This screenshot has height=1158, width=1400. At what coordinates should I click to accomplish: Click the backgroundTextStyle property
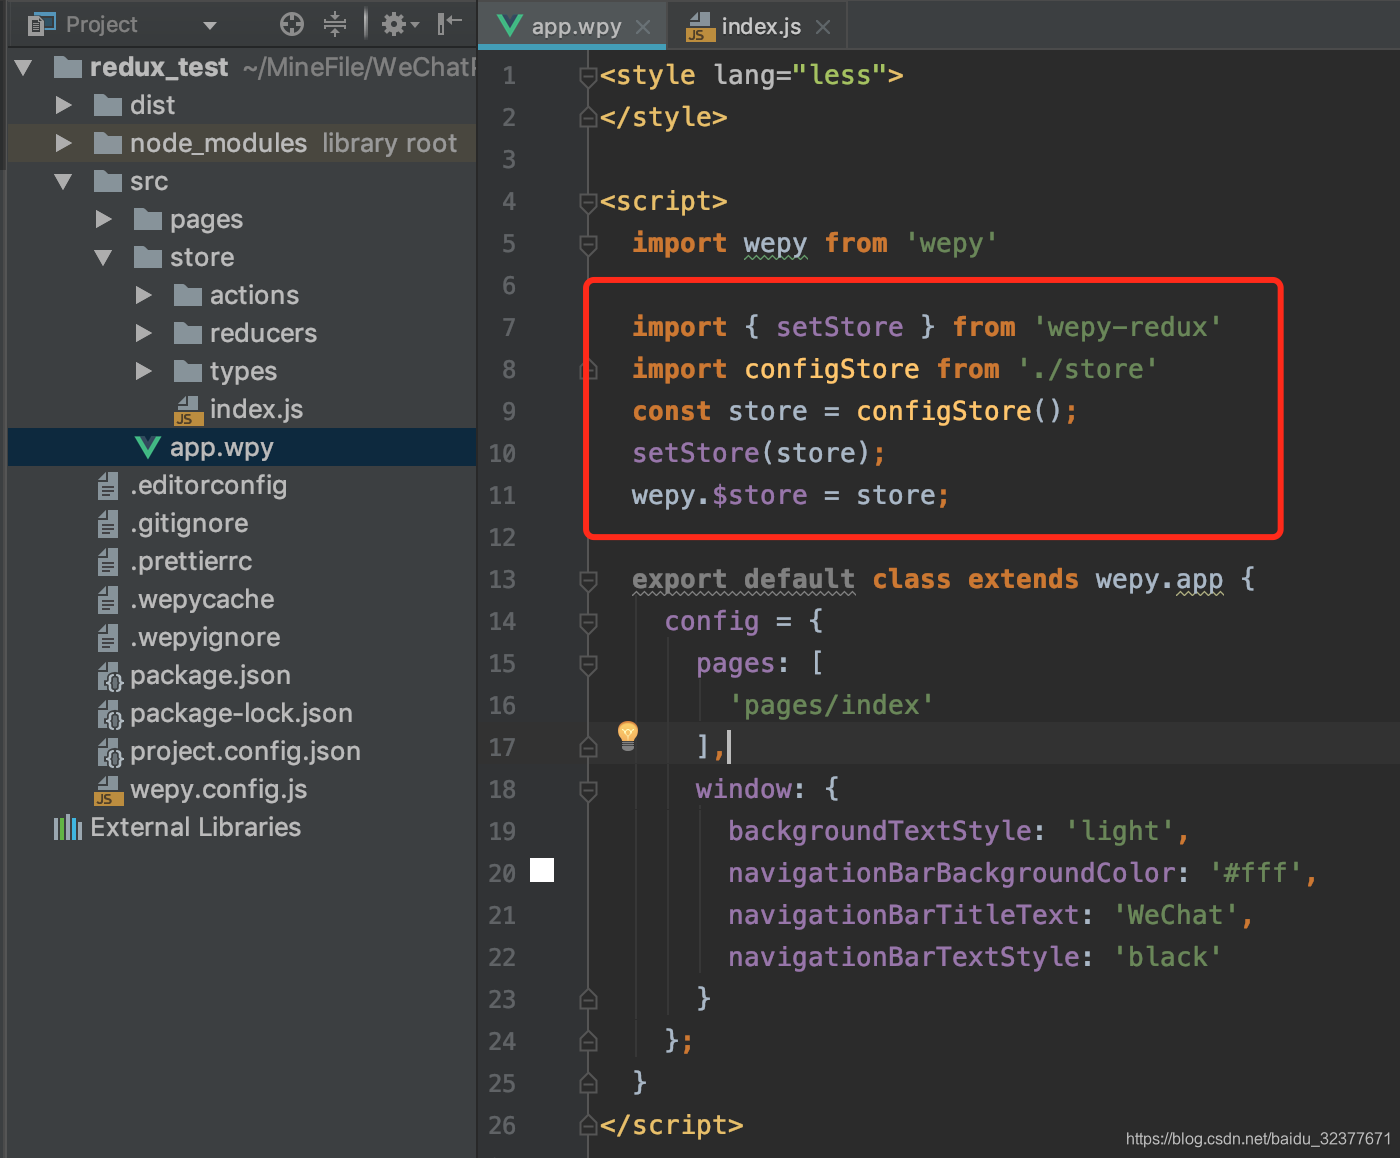pos(879,831)
